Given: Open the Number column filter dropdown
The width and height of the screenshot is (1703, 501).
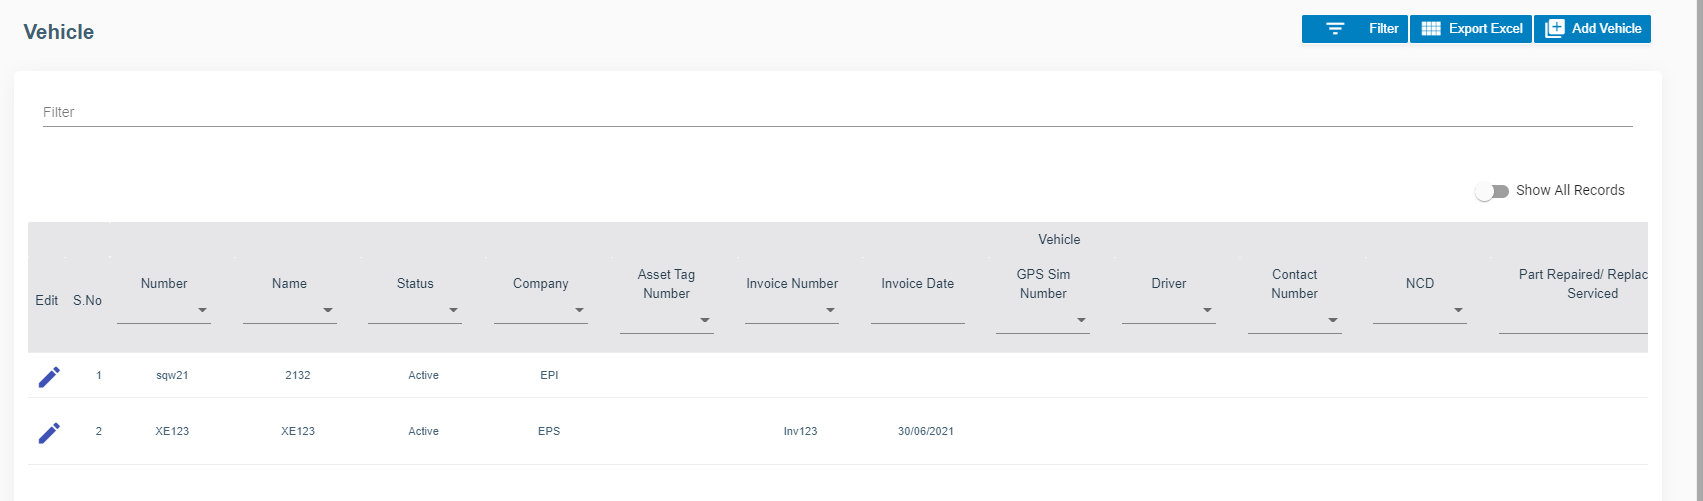Looking at the screenshot, I should click(203, 311).
